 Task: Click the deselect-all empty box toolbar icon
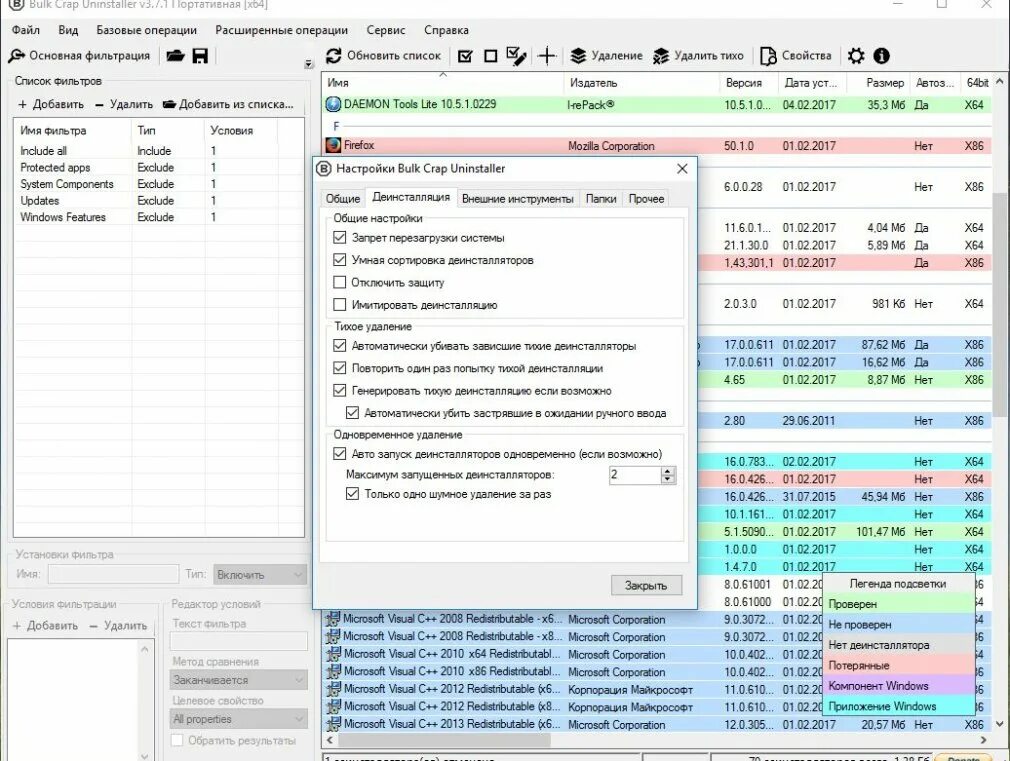pyautogui.click(x=491, y=57)
